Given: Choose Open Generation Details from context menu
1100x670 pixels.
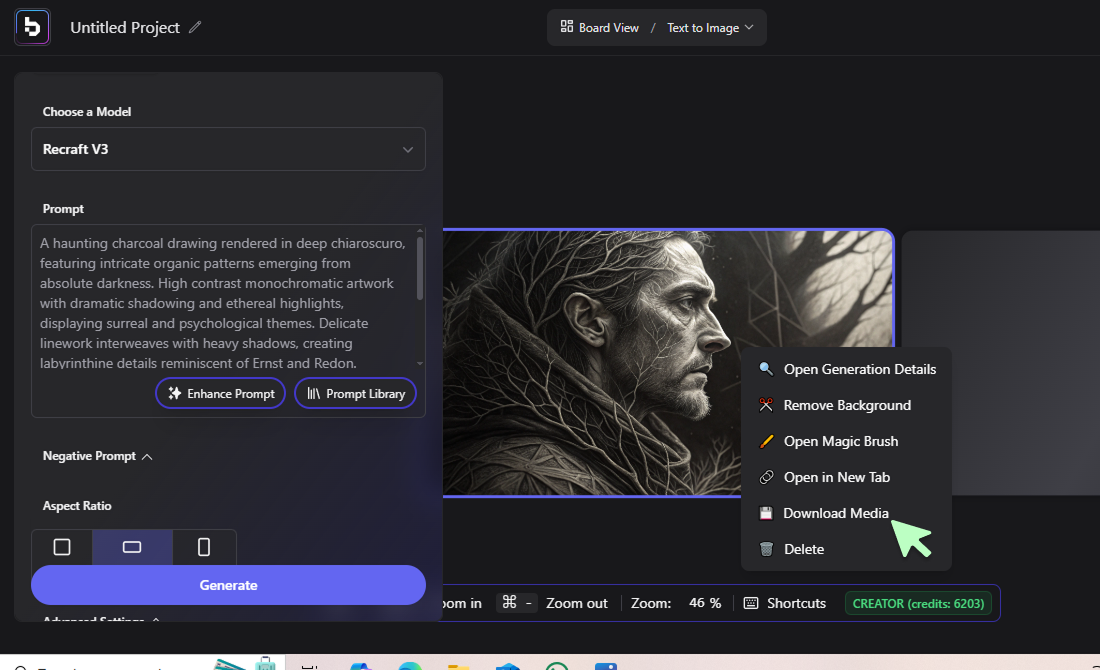Looking at the screenshot, I should point(846,369).
